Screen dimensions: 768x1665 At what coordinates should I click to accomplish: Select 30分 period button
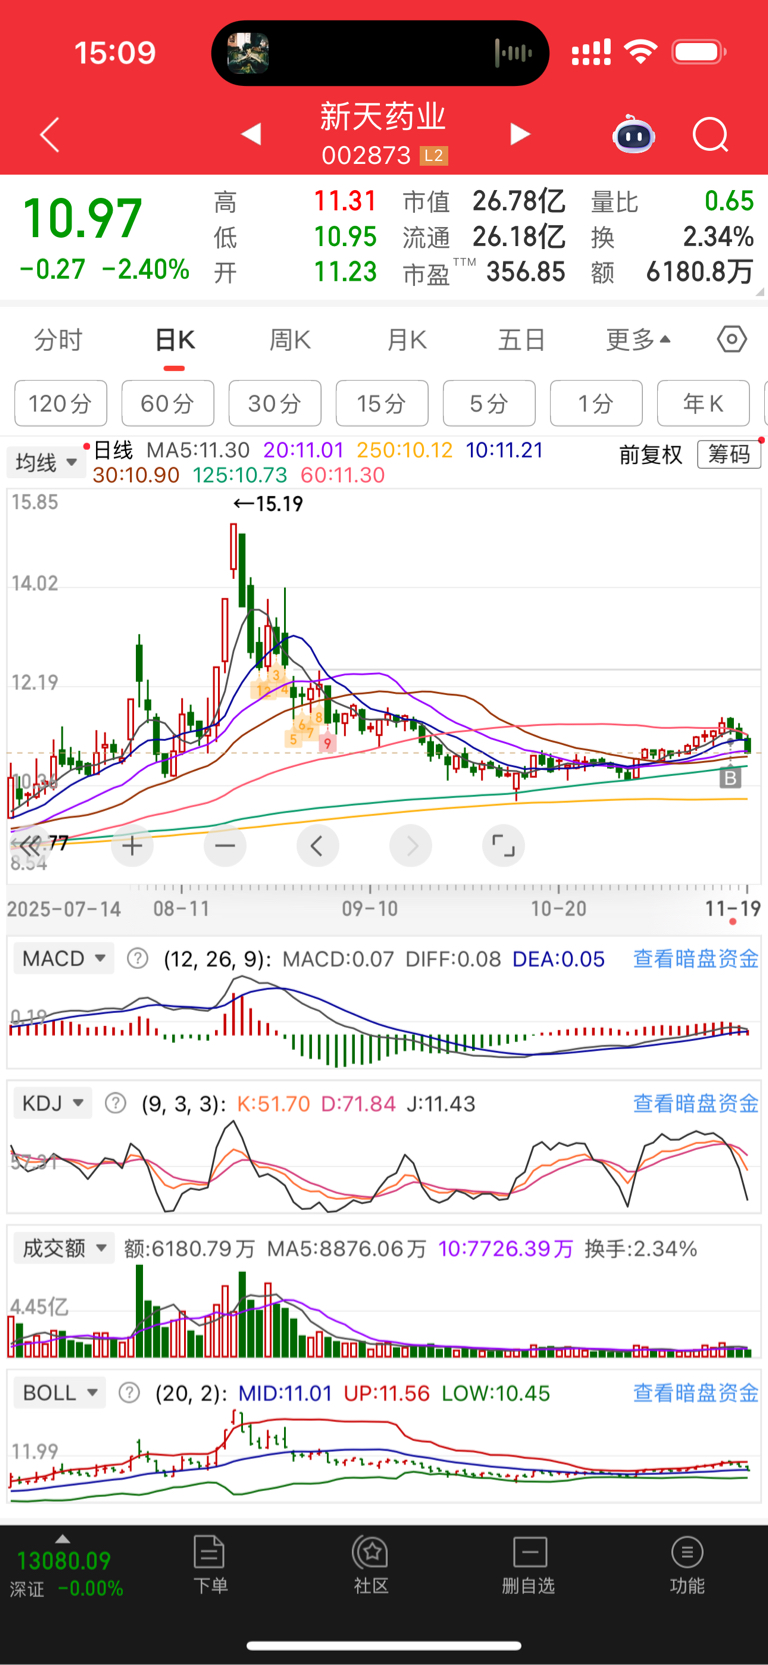(274, 403)
